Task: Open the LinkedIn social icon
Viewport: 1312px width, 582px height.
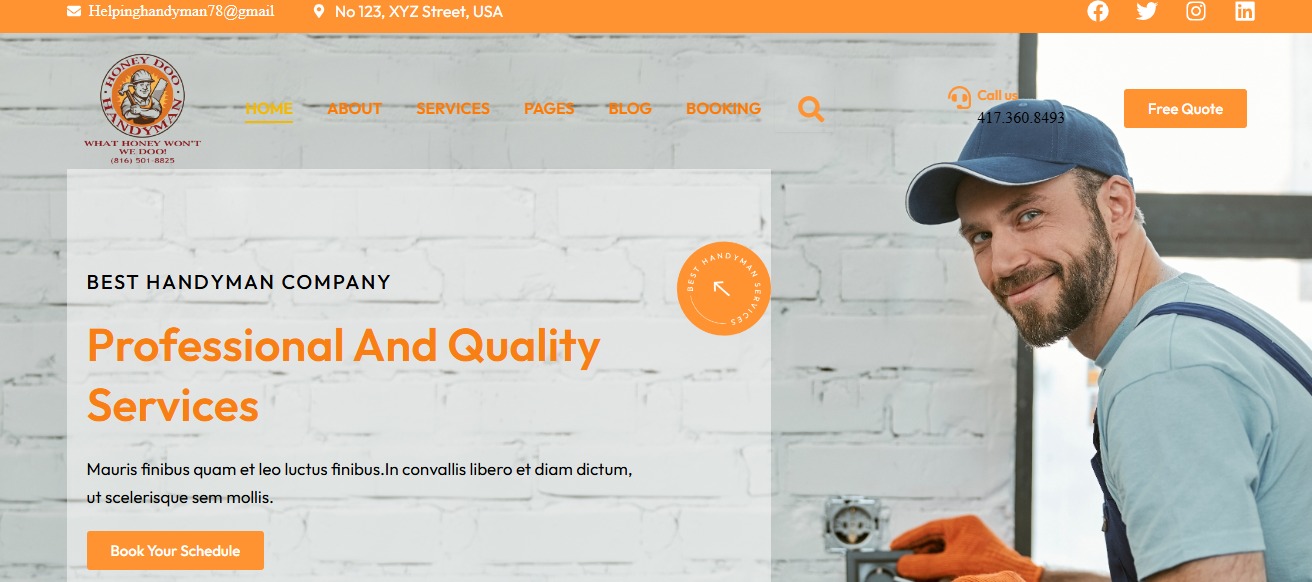Action: (1244, 11)
